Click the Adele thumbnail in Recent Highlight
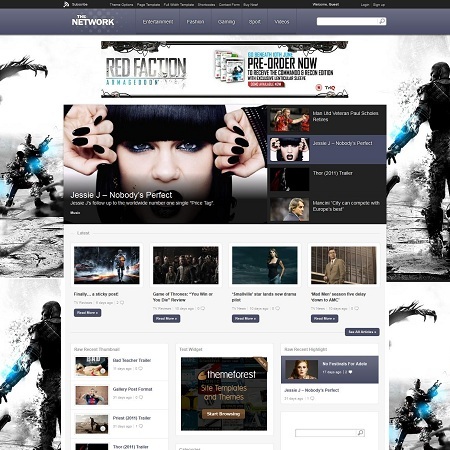450x450 pixels. (x=301, y=370)
